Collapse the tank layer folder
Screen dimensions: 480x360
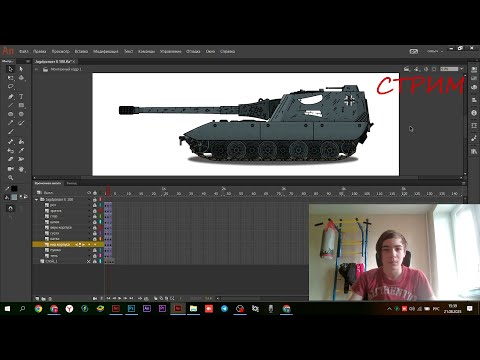(x=36, y=200)
